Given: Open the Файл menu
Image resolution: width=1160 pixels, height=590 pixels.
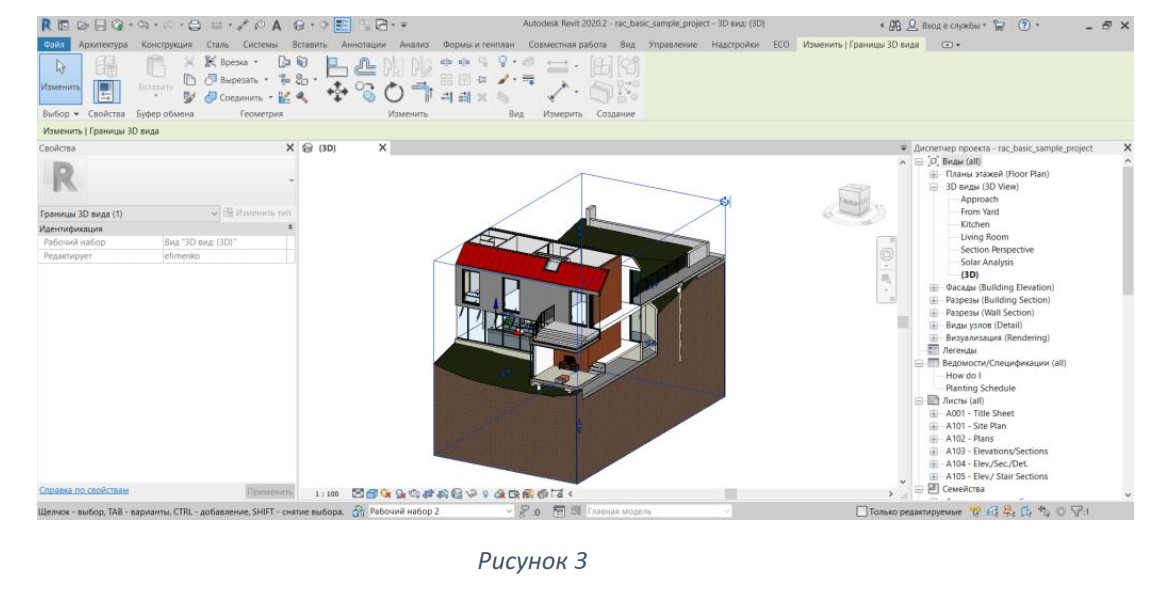Looking at the screenshot, I should click(x=55, y=45).
